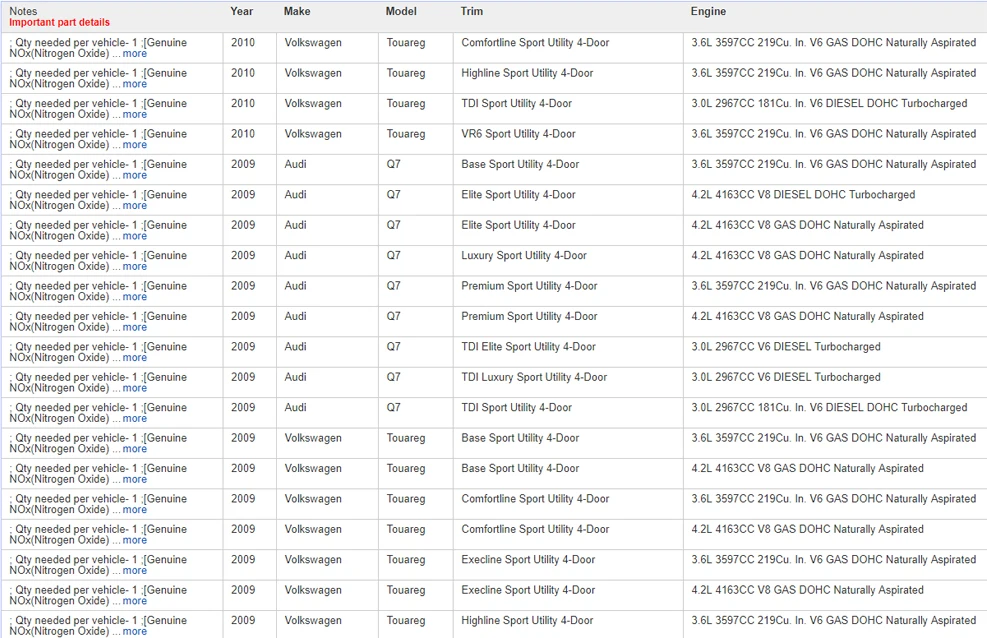
Task: Open 'more' link in Touareg Execline 4.2L row
Action: click(x=135, y=601)
